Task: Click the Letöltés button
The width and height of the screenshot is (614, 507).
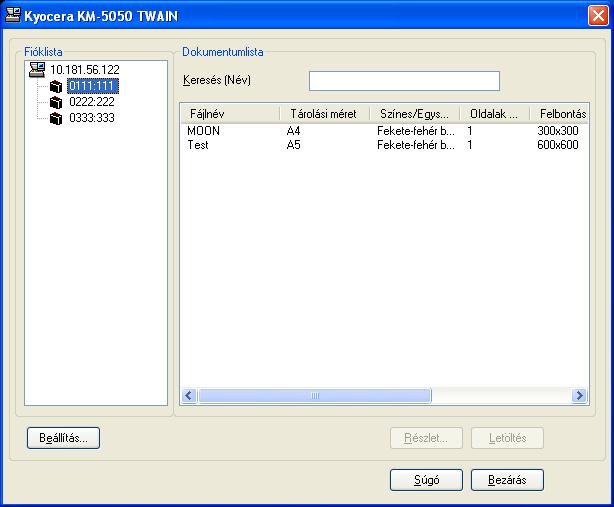Action: coord(507,438)
